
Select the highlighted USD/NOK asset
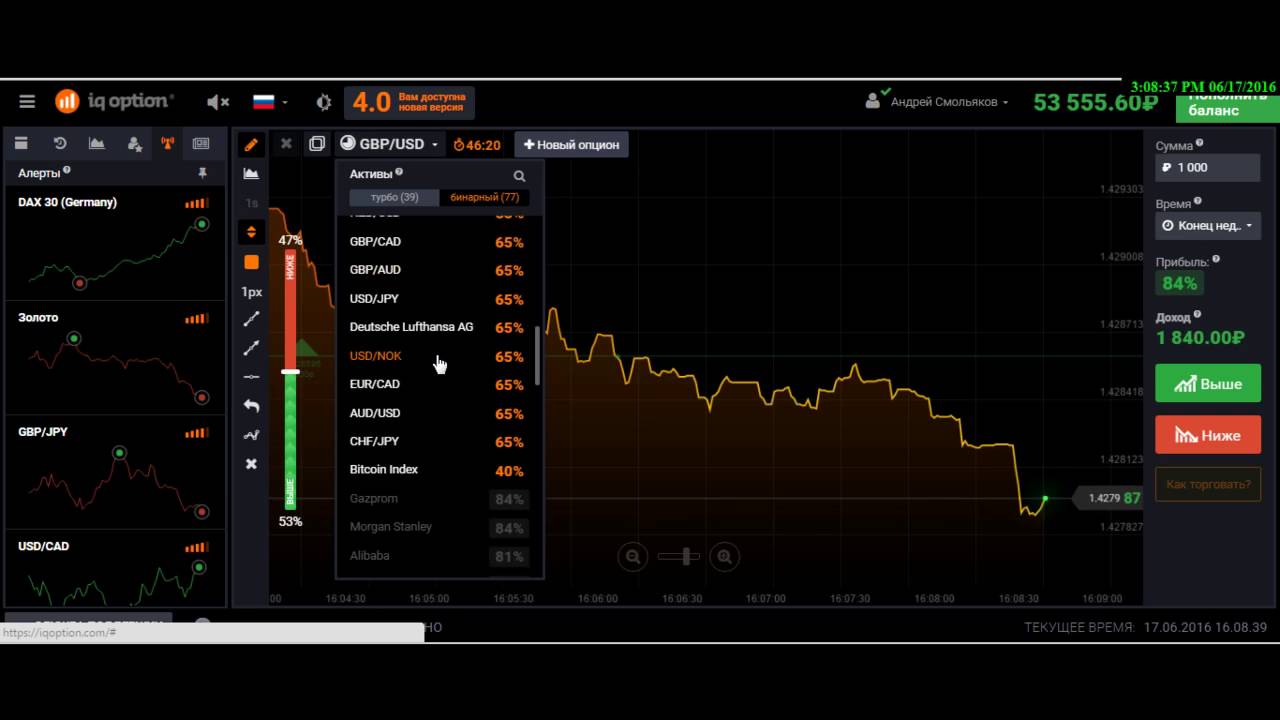click(437, 356)
